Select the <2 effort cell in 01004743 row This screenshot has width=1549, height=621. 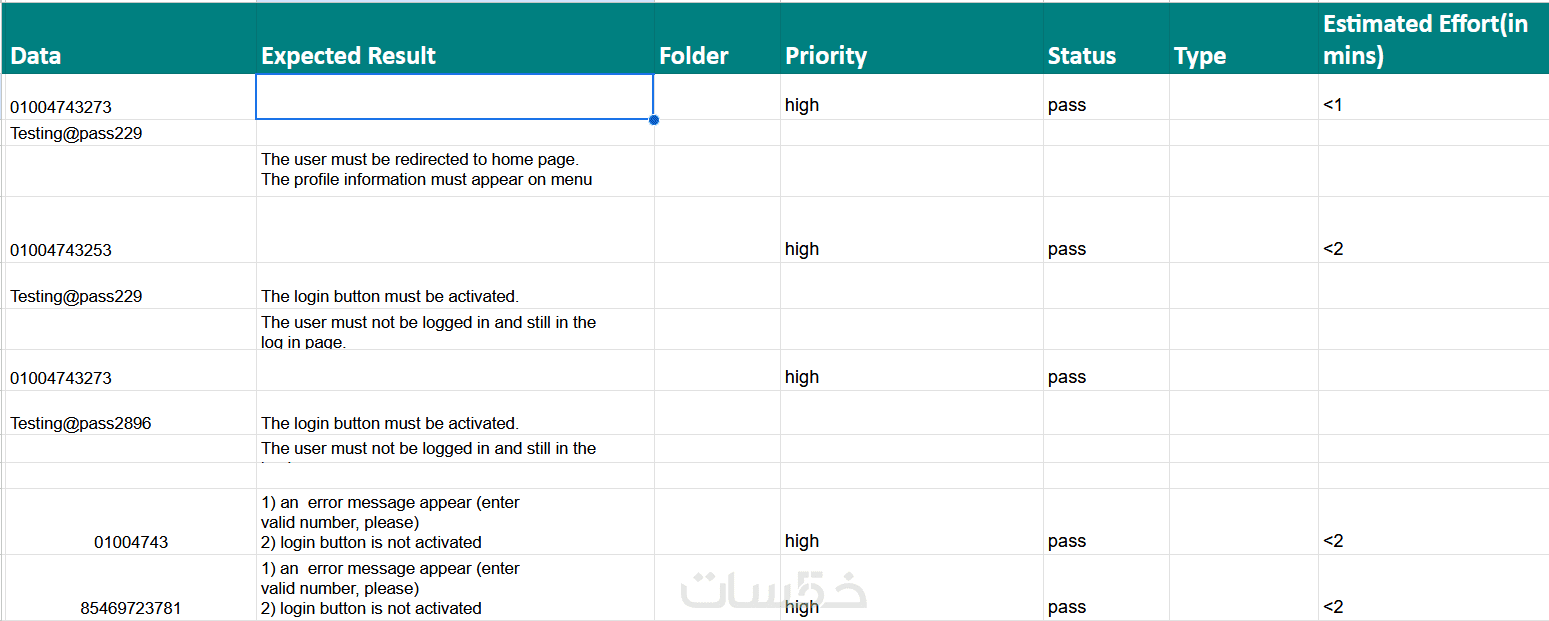(1333, 541)
